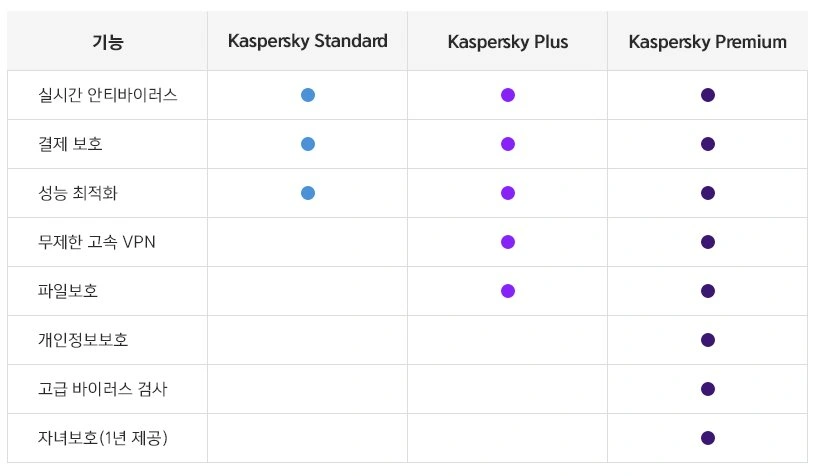
Task: Click Premium dot in 개인정보보호 row
Action: coord(708,340)
